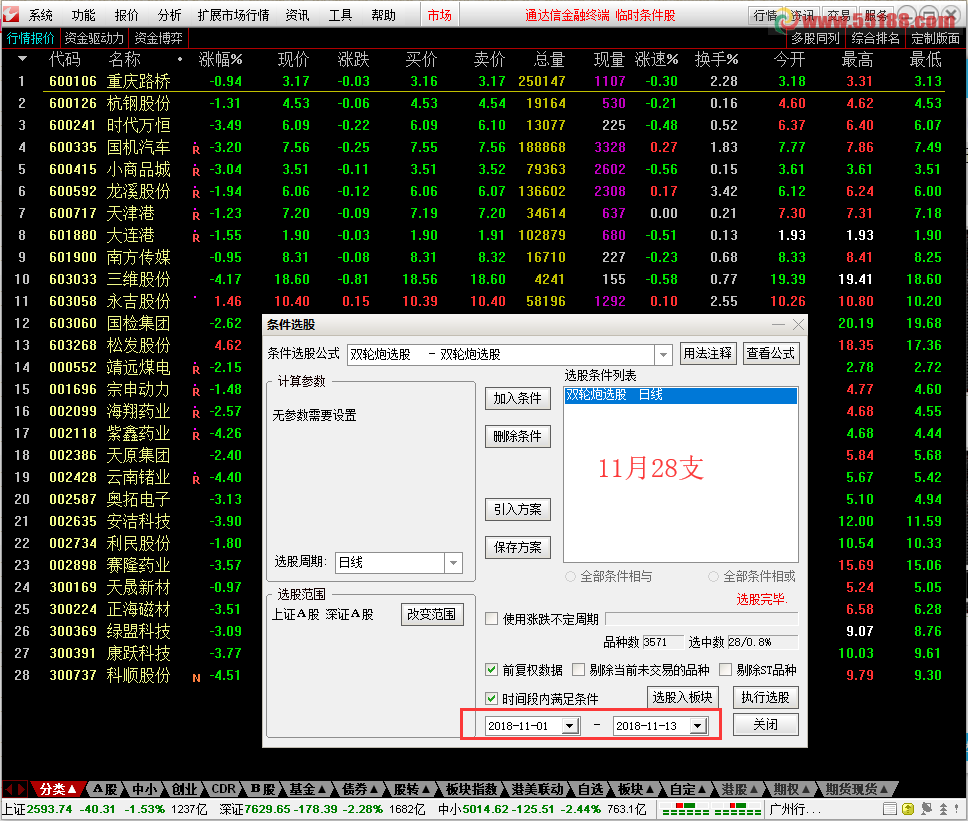Click the app logo icon at top-left

10,14
